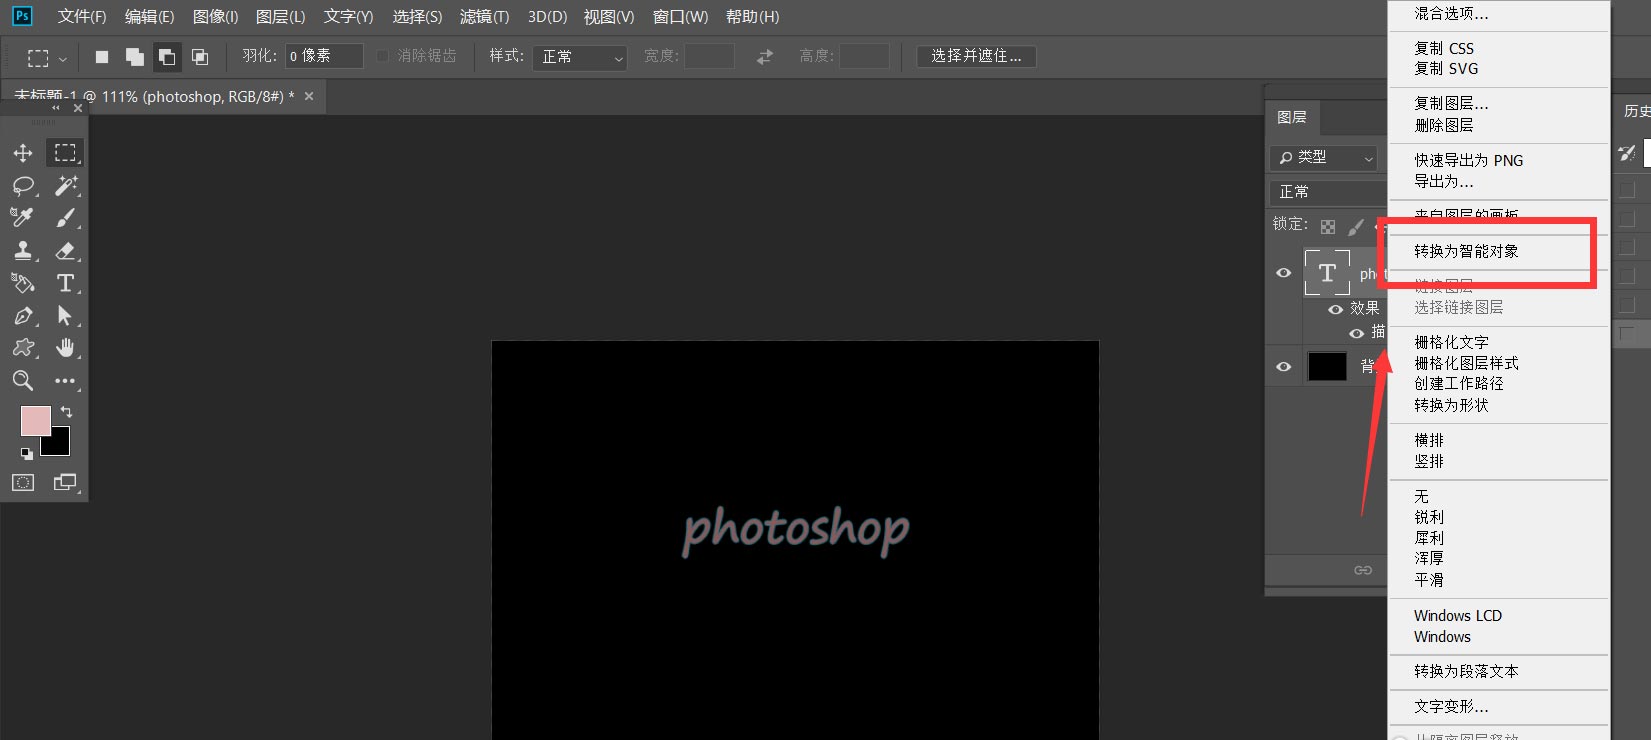Swap width and height values icon
The height and width of the screenshot is (740, 1651).
point(765,57)
